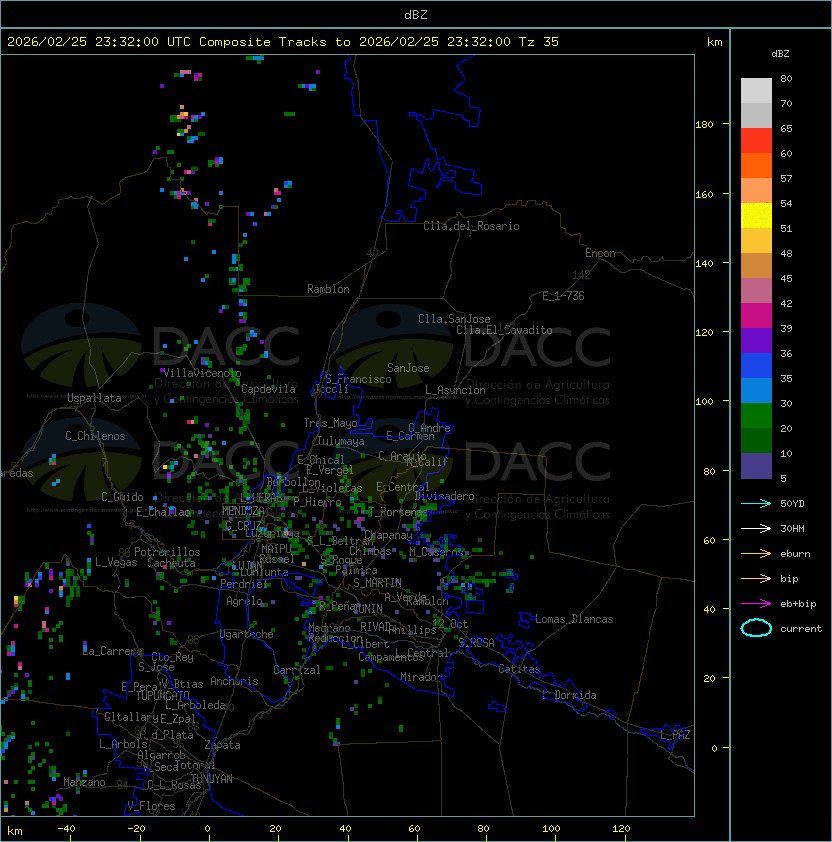Click the 'L_PAZ' map label
Viewport: 832px width, 842px height.
(675, 735)
